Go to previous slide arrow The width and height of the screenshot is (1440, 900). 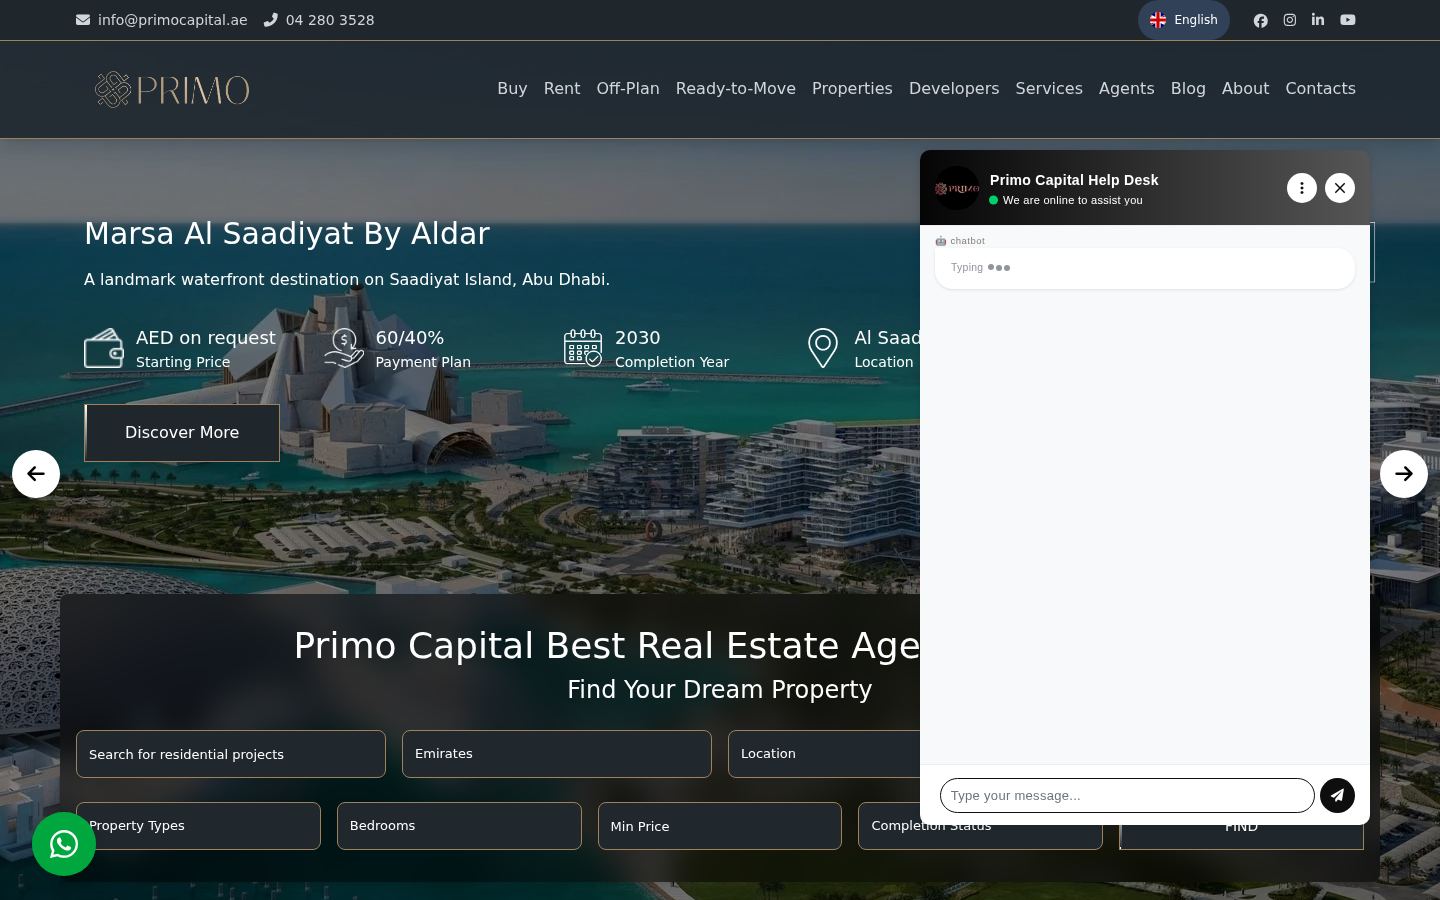(x=36, y=474)
